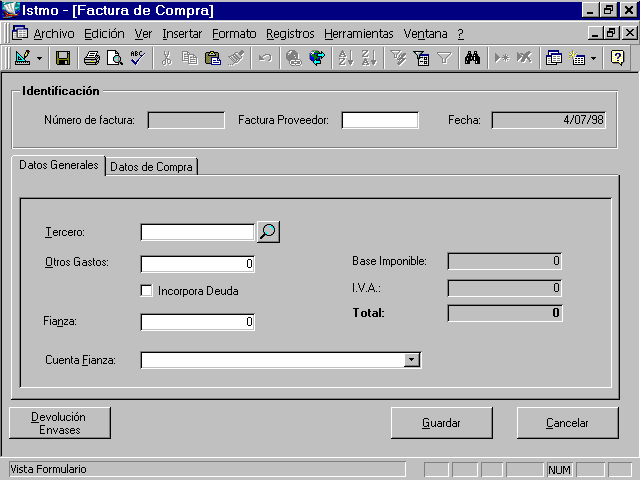This screenshot has width=640, height=480.
Task: Restore the inner Factura de Compra document window
Action: tap(612, 33)
